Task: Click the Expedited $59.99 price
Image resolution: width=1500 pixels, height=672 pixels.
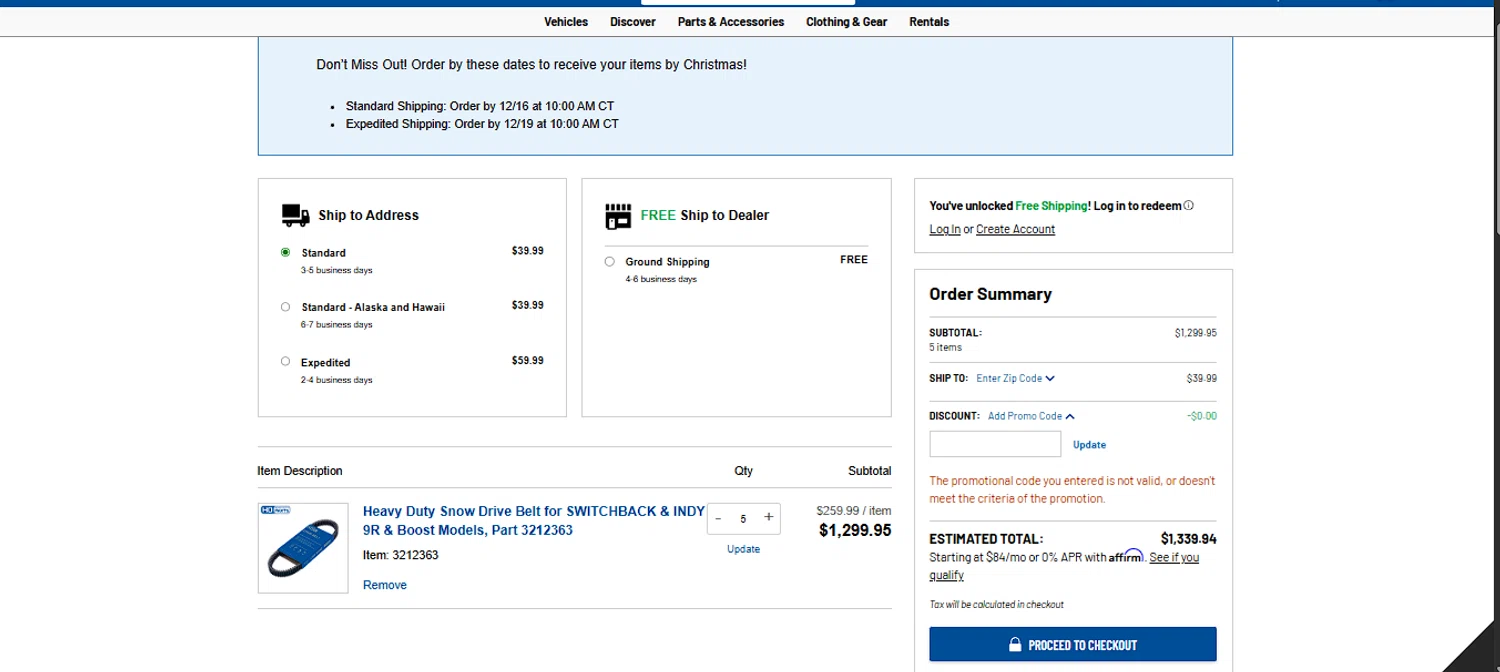Action: pyautogui.click(x=528, y=360)
